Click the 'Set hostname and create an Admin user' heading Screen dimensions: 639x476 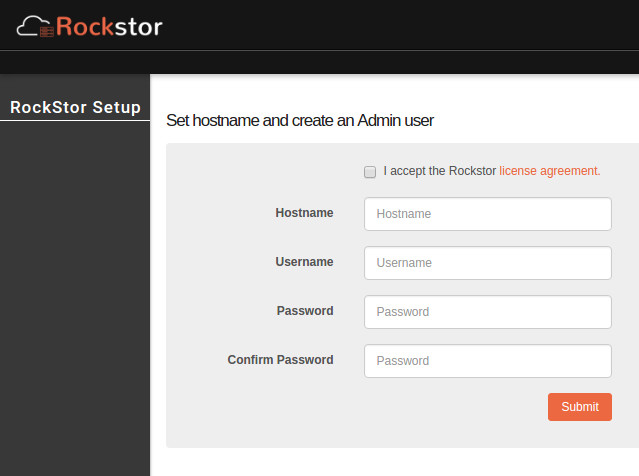point(300,121)
